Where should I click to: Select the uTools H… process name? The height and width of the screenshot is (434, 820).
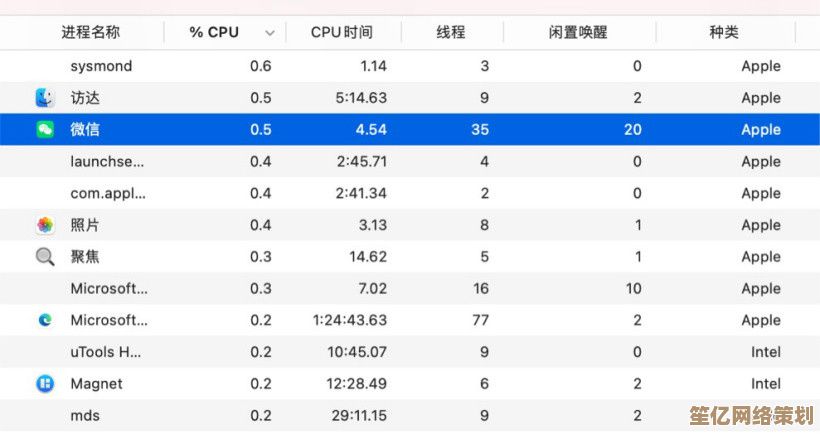pos(106,352)
